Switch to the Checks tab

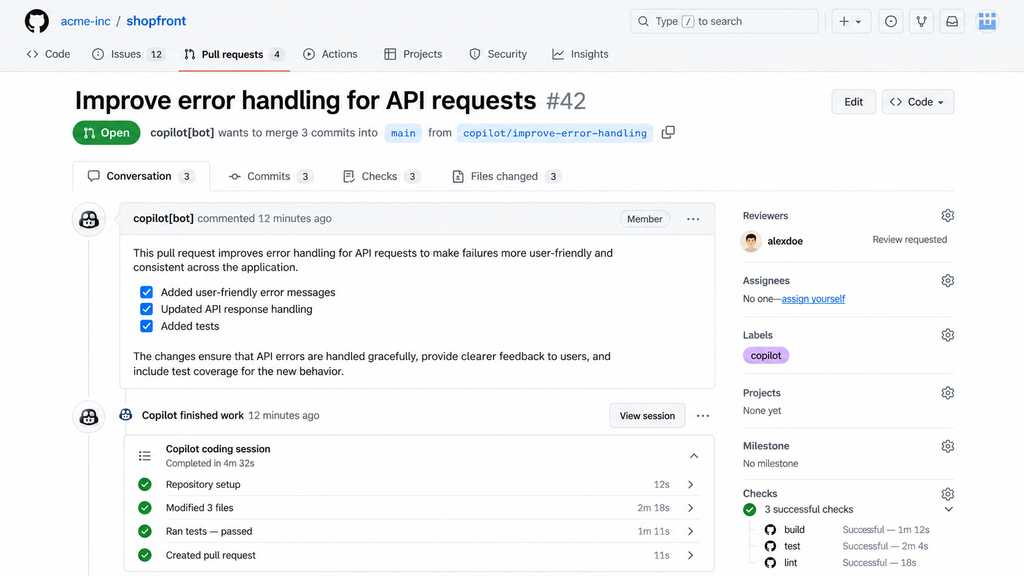pyautogui.click(x=381, y=176)
